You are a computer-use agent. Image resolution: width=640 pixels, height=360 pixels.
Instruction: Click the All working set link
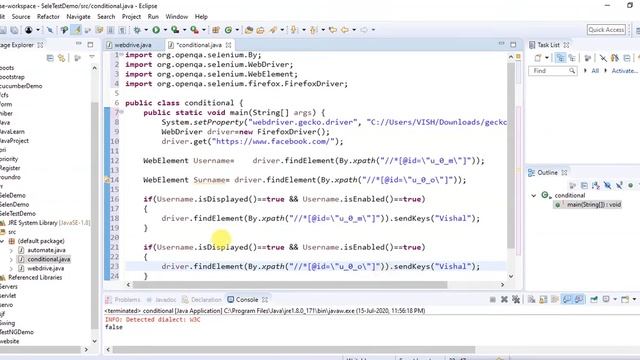(x=595, y=71)
